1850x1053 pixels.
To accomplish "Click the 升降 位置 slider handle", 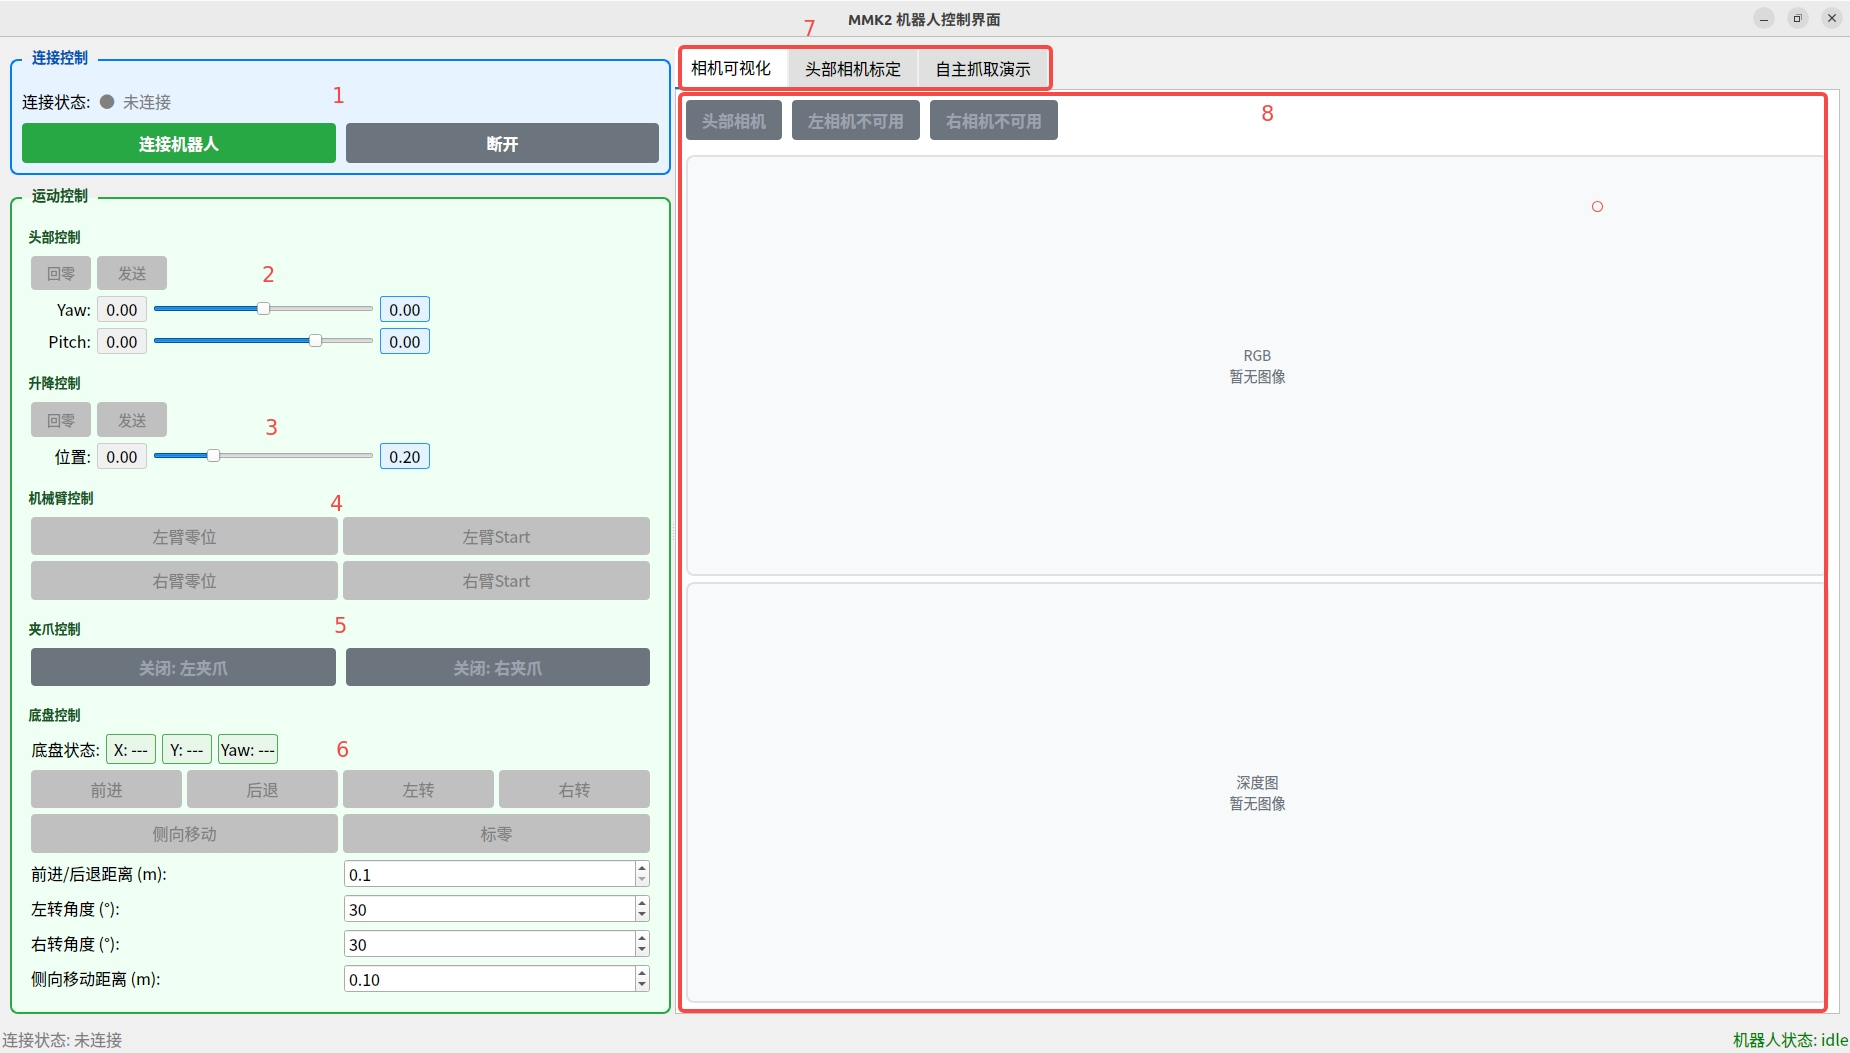I will [213, 456].
